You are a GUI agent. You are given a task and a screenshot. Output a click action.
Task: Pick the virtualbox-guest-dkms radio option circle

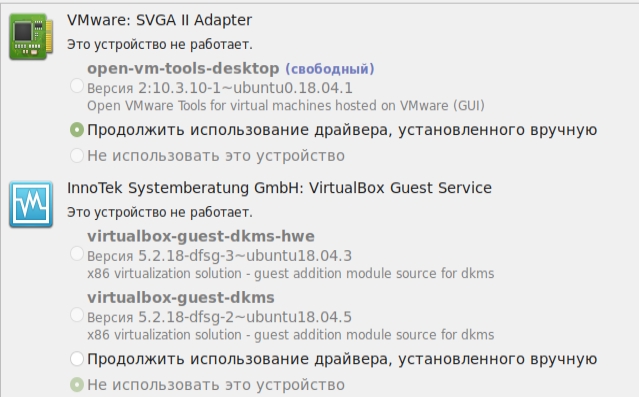click(77, 315)
